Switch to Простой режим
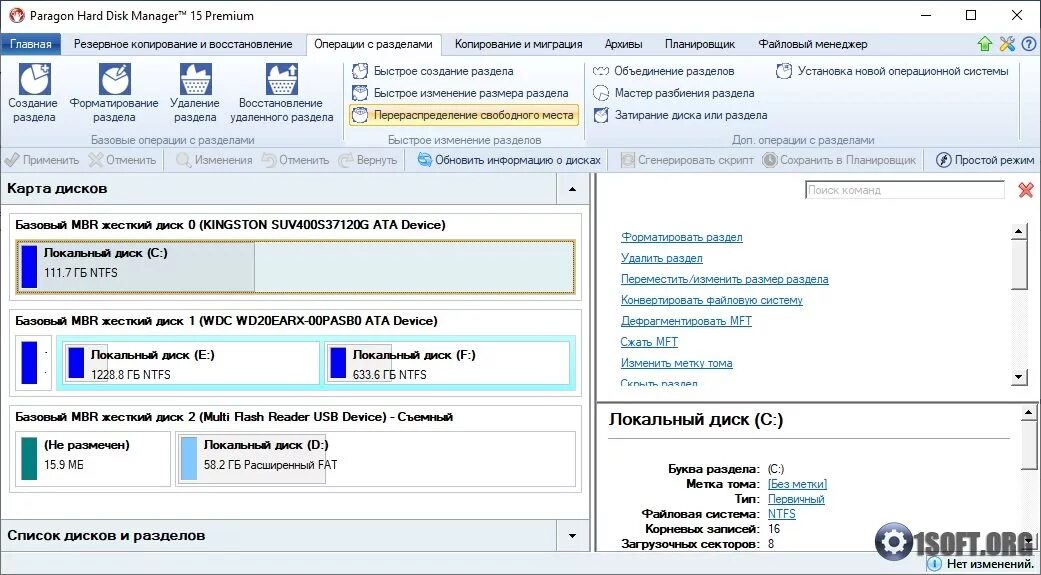The image size is (1041, 575). 985,160
